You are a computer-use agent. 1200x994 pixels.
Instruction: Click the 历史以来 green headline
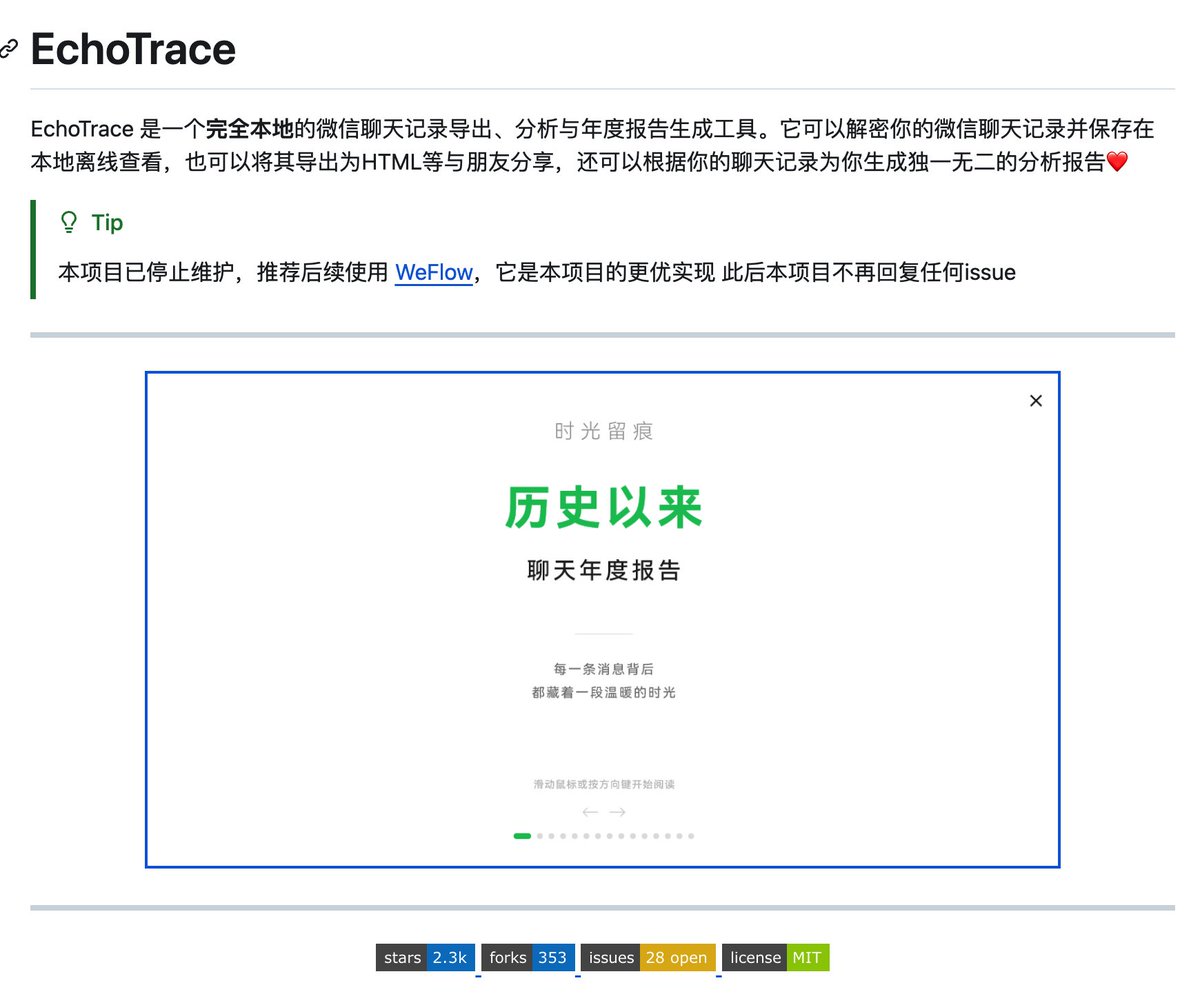[x=602, y=507]
